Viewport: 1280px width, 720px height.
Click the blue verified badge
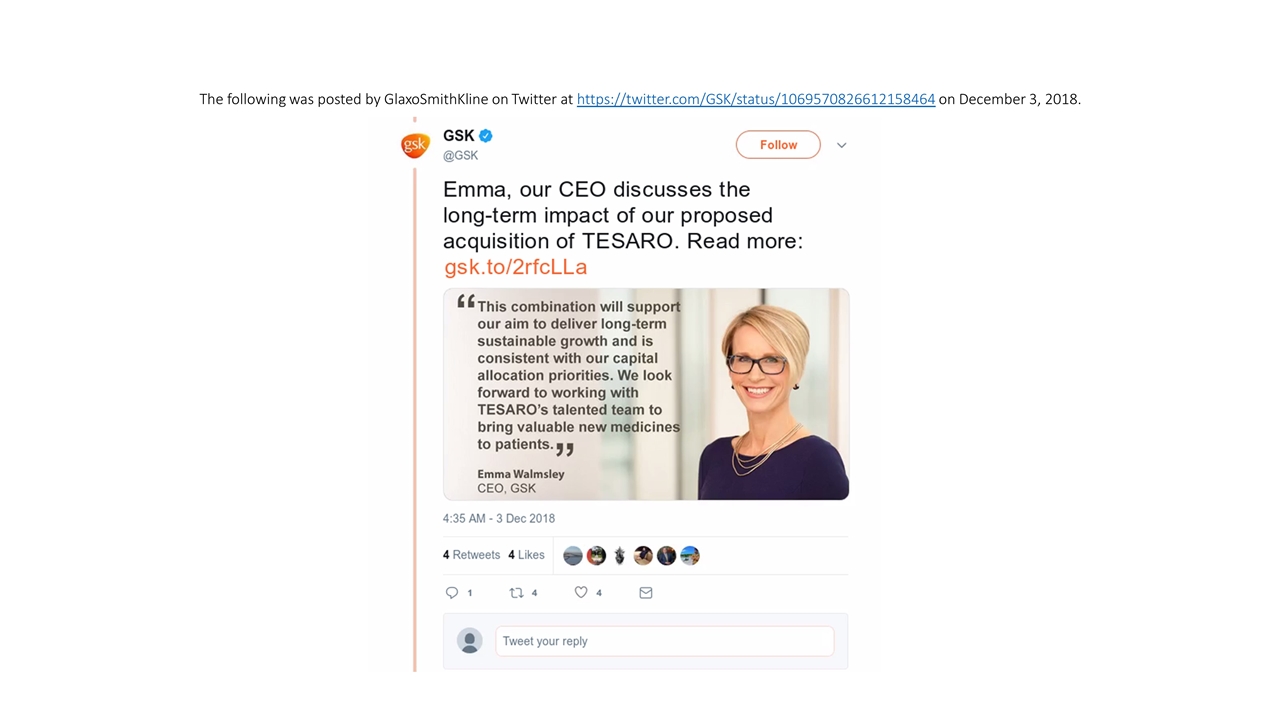[486, 136]
